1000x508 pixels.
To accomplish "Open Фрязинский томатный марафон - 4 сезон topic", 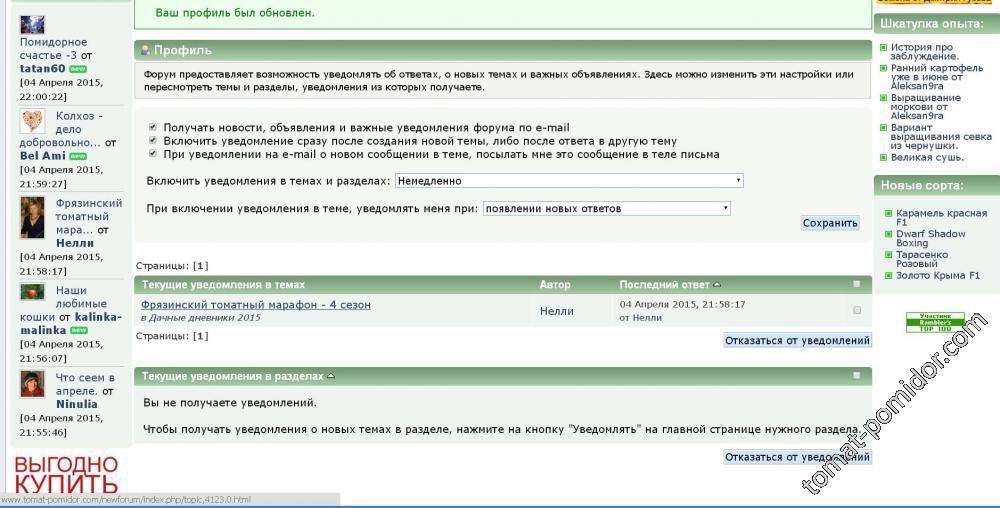I will point(256,304).
